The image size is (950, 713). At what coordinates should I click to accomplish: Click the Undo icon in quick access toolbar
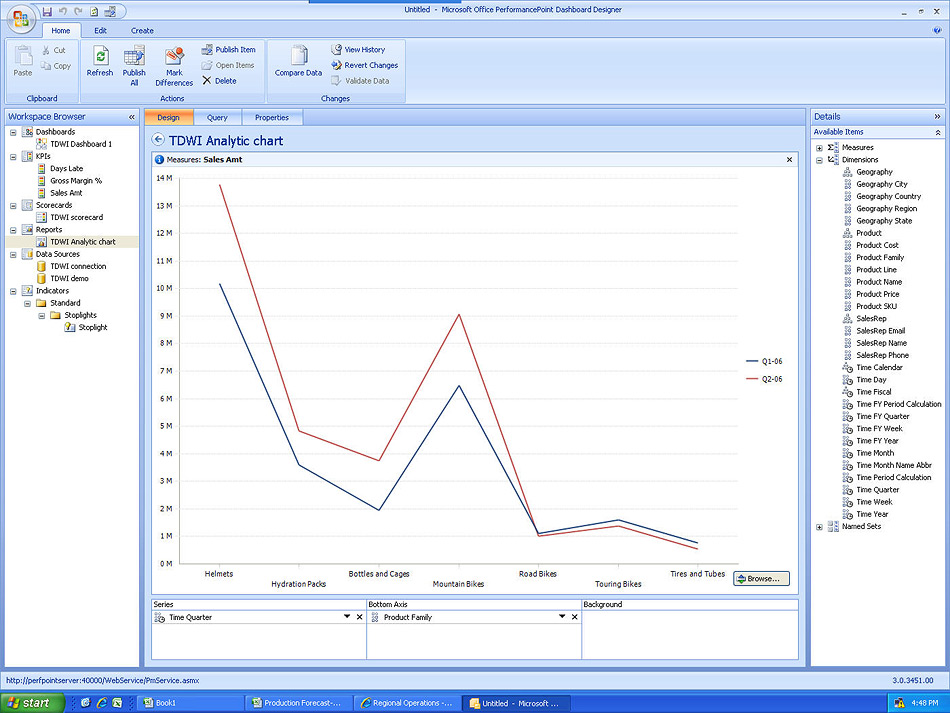pos(62,11)
